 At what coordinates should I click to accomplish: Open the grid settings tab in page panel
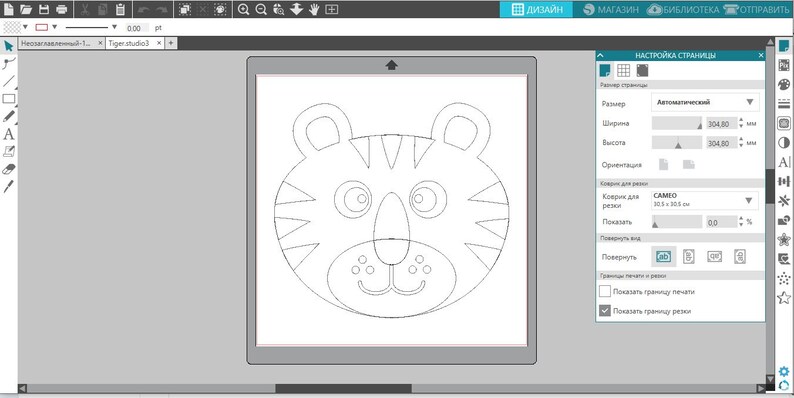pos(624,70)
